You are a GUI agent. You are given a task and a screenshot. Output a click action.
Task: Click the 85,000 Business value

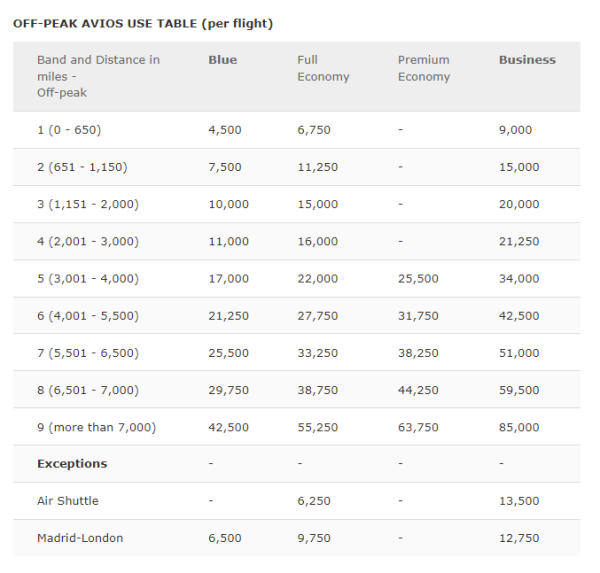click(x=518, y=427)
